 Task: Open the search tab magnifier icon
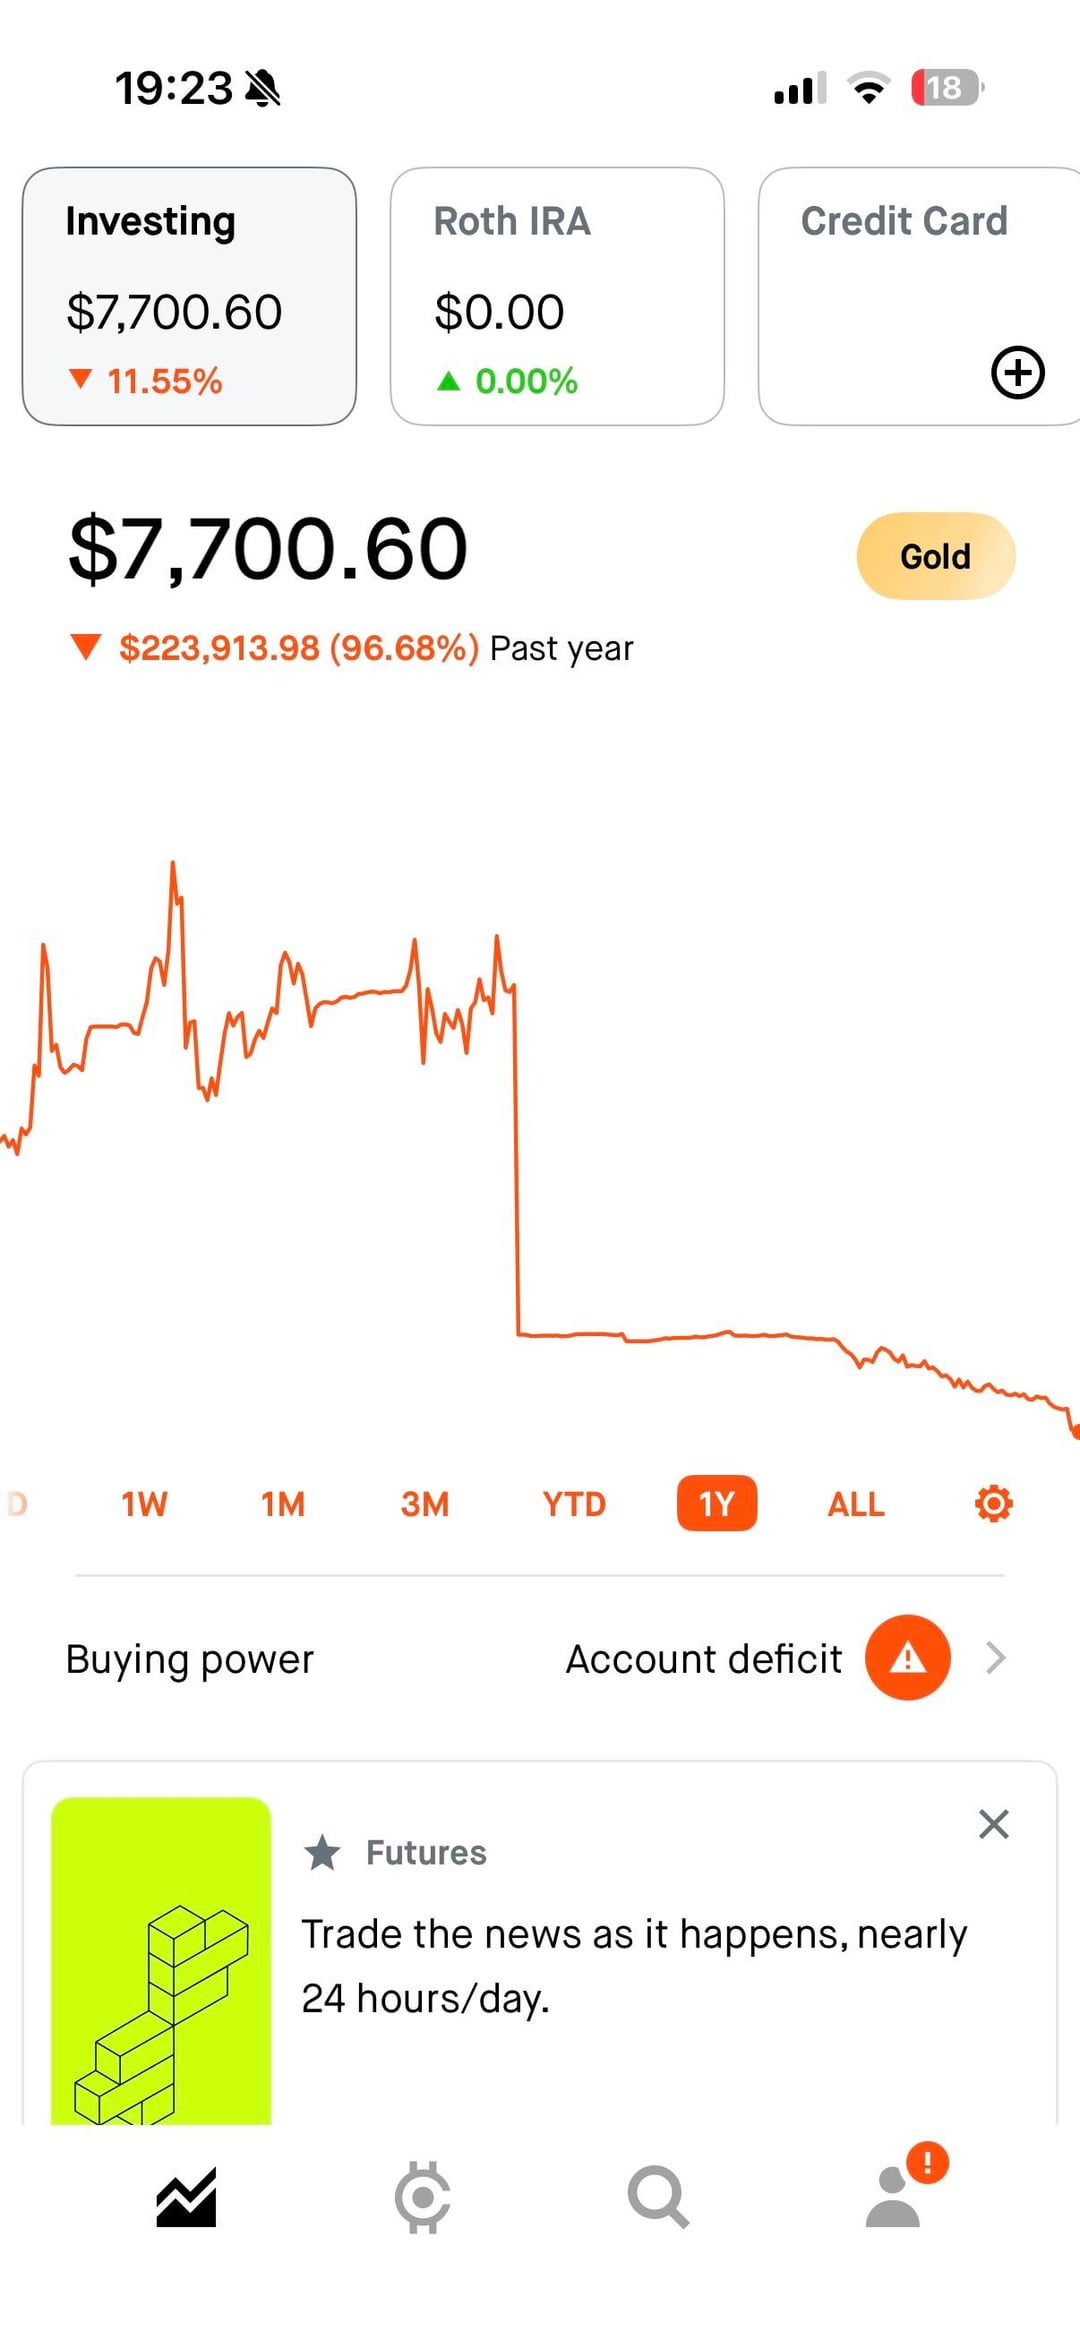[658, 2197]
